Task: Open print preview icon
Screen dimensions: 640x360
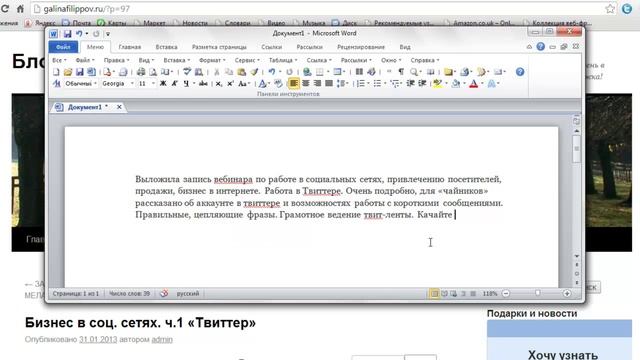Action: 153,72
